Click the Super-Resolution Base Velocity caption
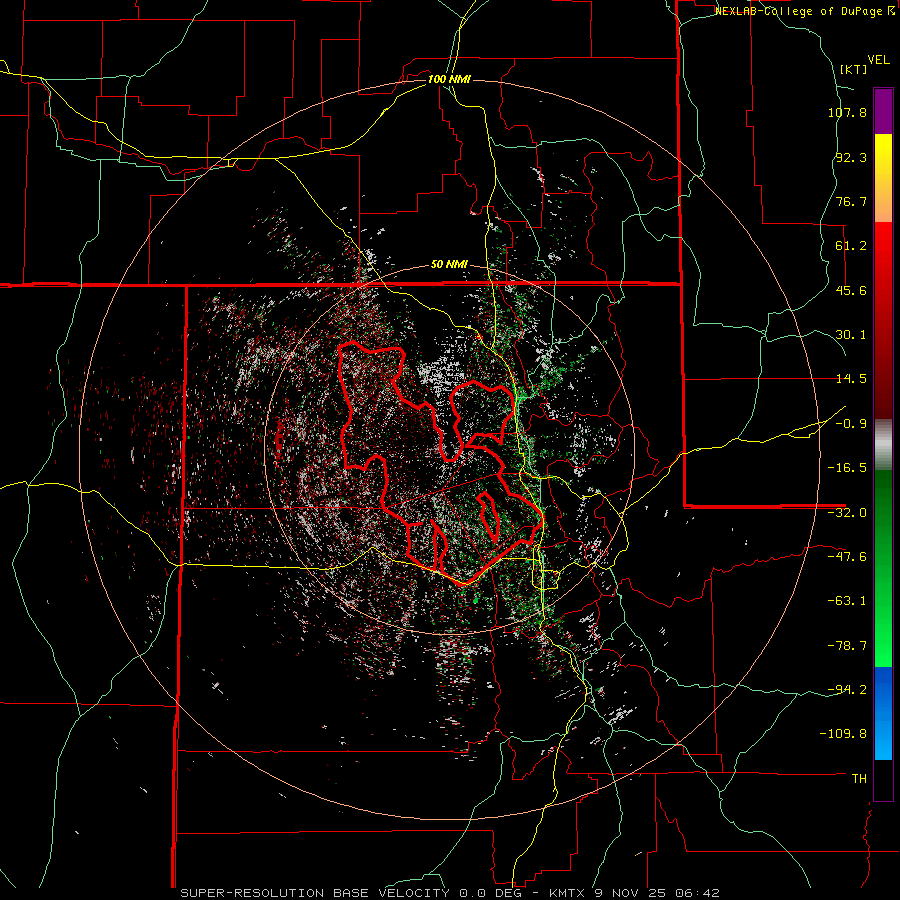 (x=450, y=893)
